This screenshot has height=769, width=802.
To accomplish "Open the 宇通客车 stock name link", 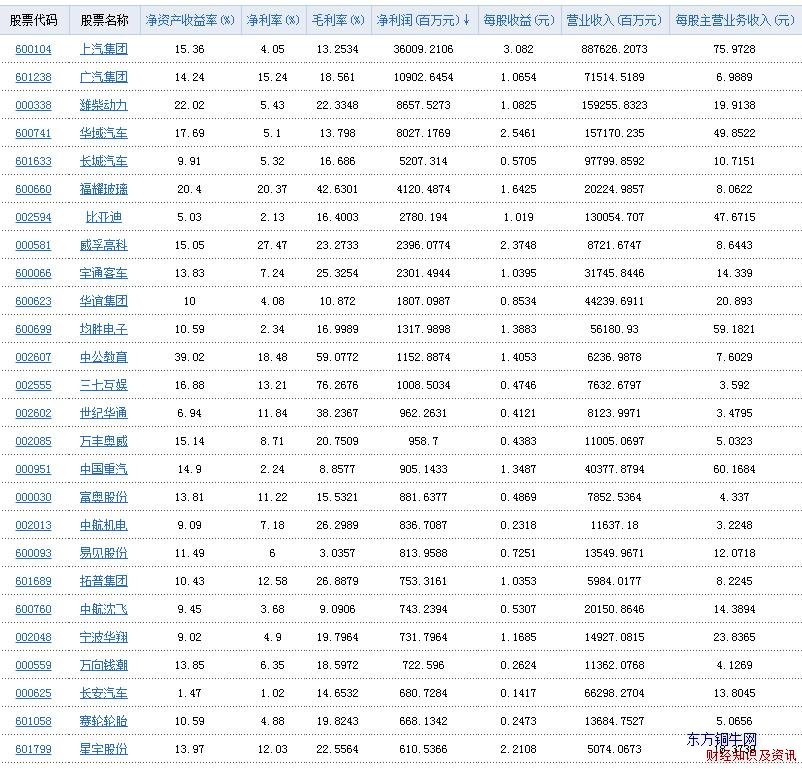I will [x=104, y=273].
